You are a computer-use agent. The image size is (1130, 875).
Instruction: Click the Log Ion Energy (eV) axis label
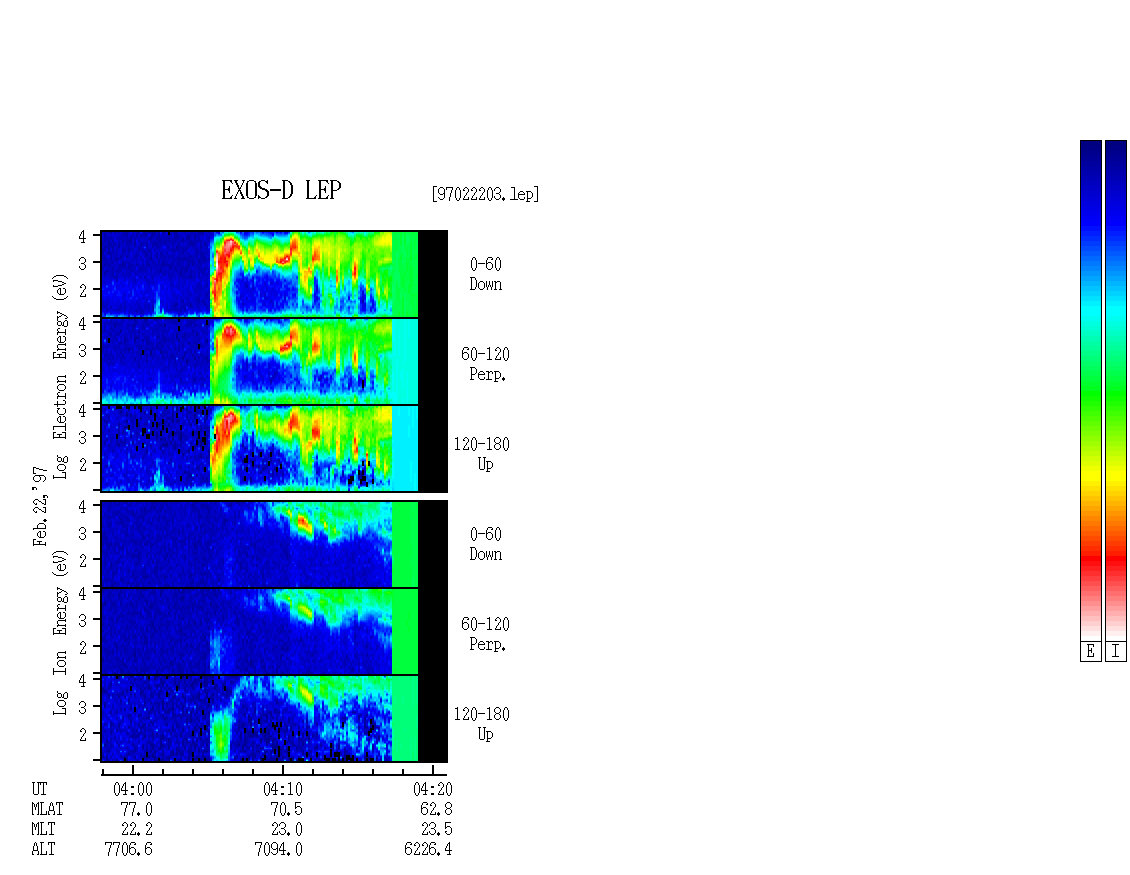[x=60, y=632]
